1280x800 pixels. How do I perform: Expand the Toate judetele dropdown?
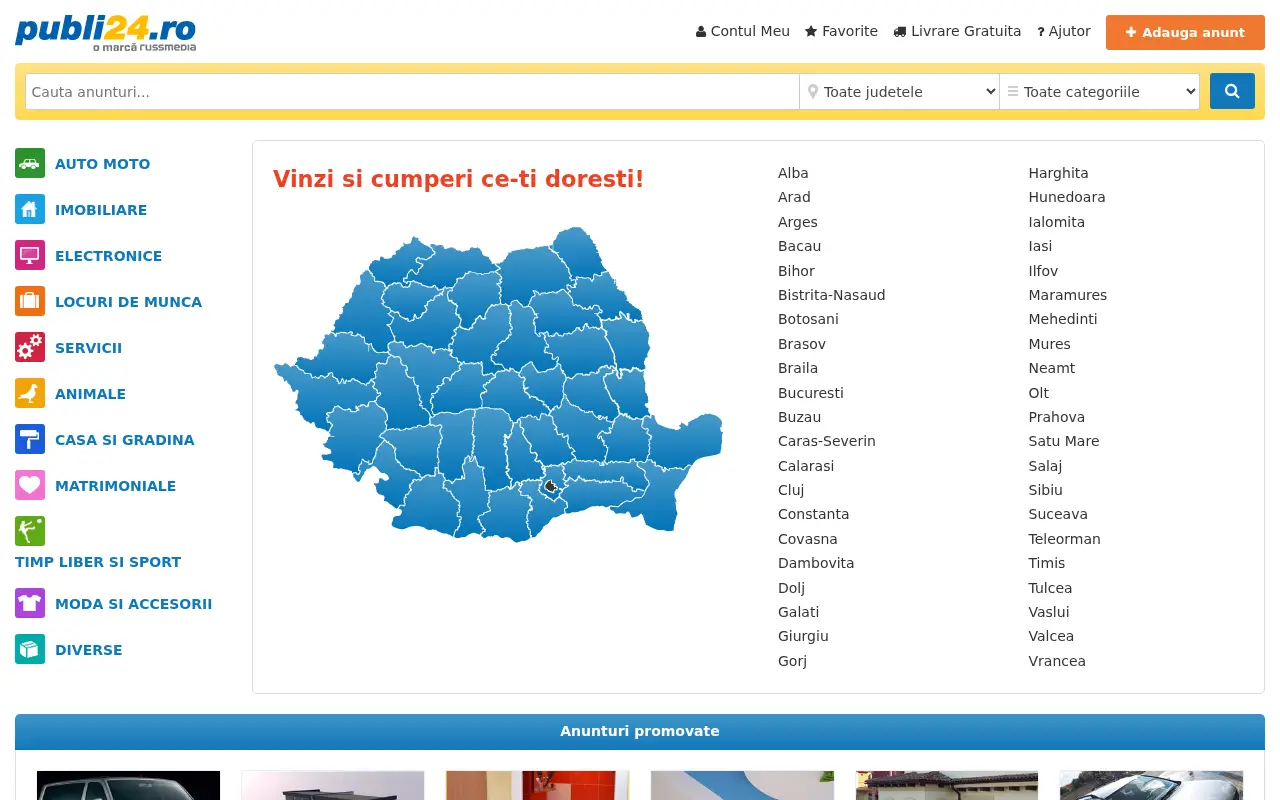pyautogui.click(x=899, y=91)
